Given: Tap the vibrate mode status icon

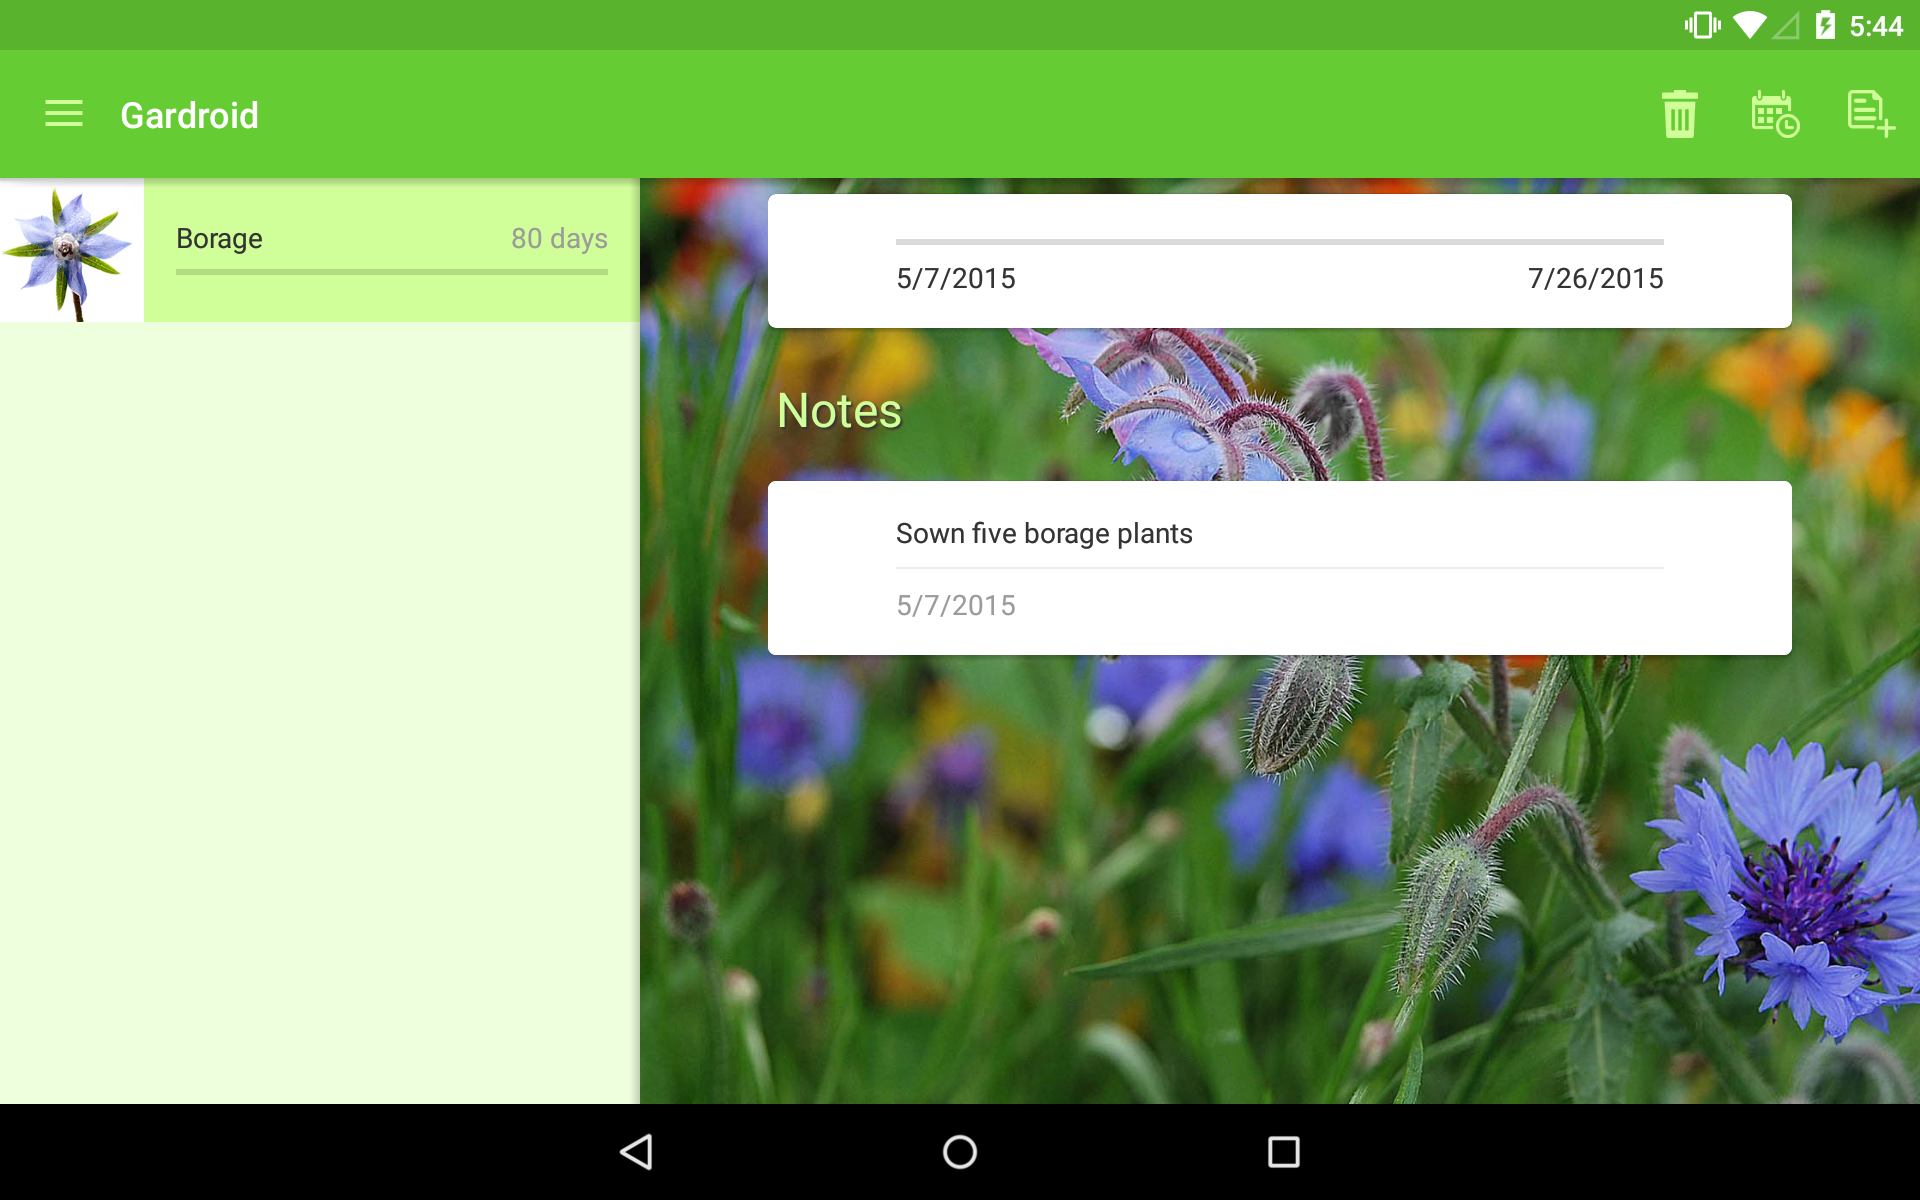Looking at the screenshot, I should (x=1702, y=25).
